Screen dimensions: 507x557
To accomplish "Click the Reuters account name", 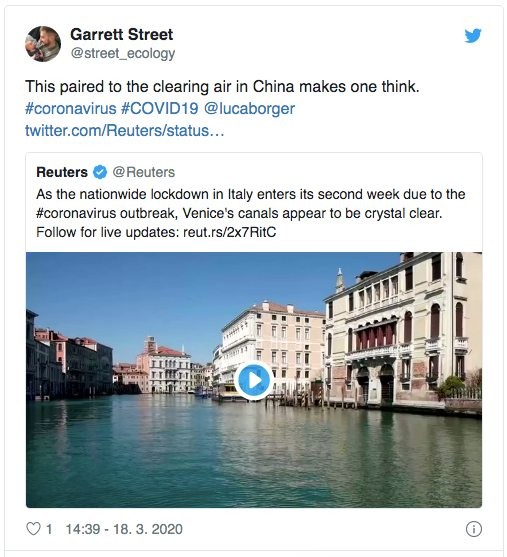I will [62, 172].
